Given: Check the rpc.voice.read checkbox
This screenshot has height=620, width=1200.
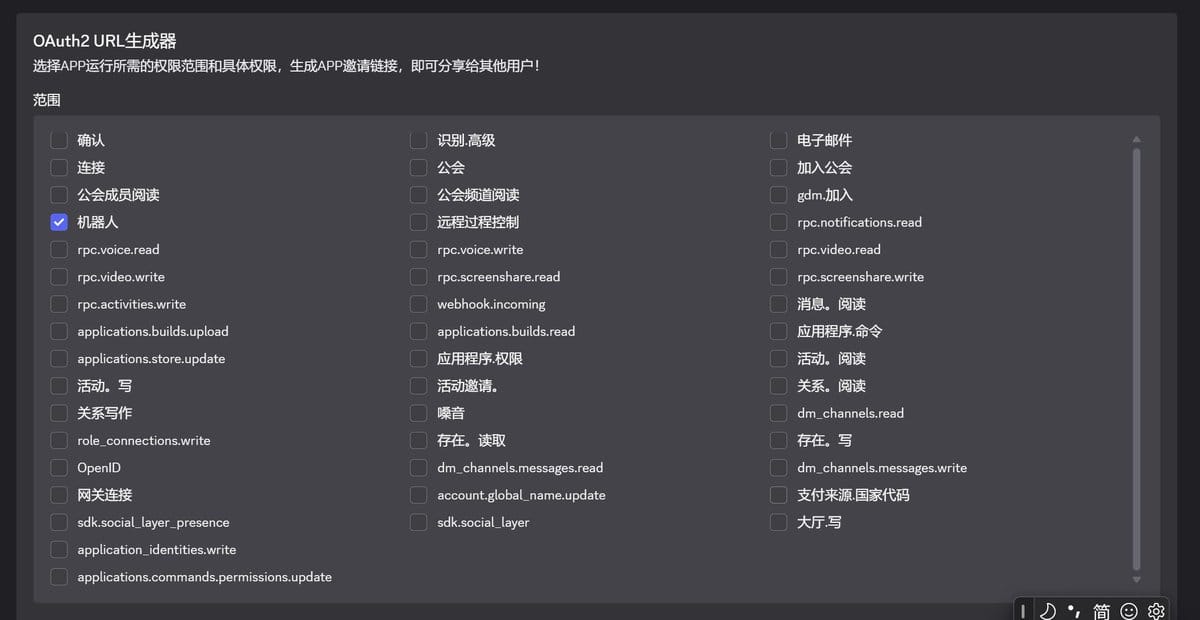Looking at the screenshot, I should coord(59,249).
